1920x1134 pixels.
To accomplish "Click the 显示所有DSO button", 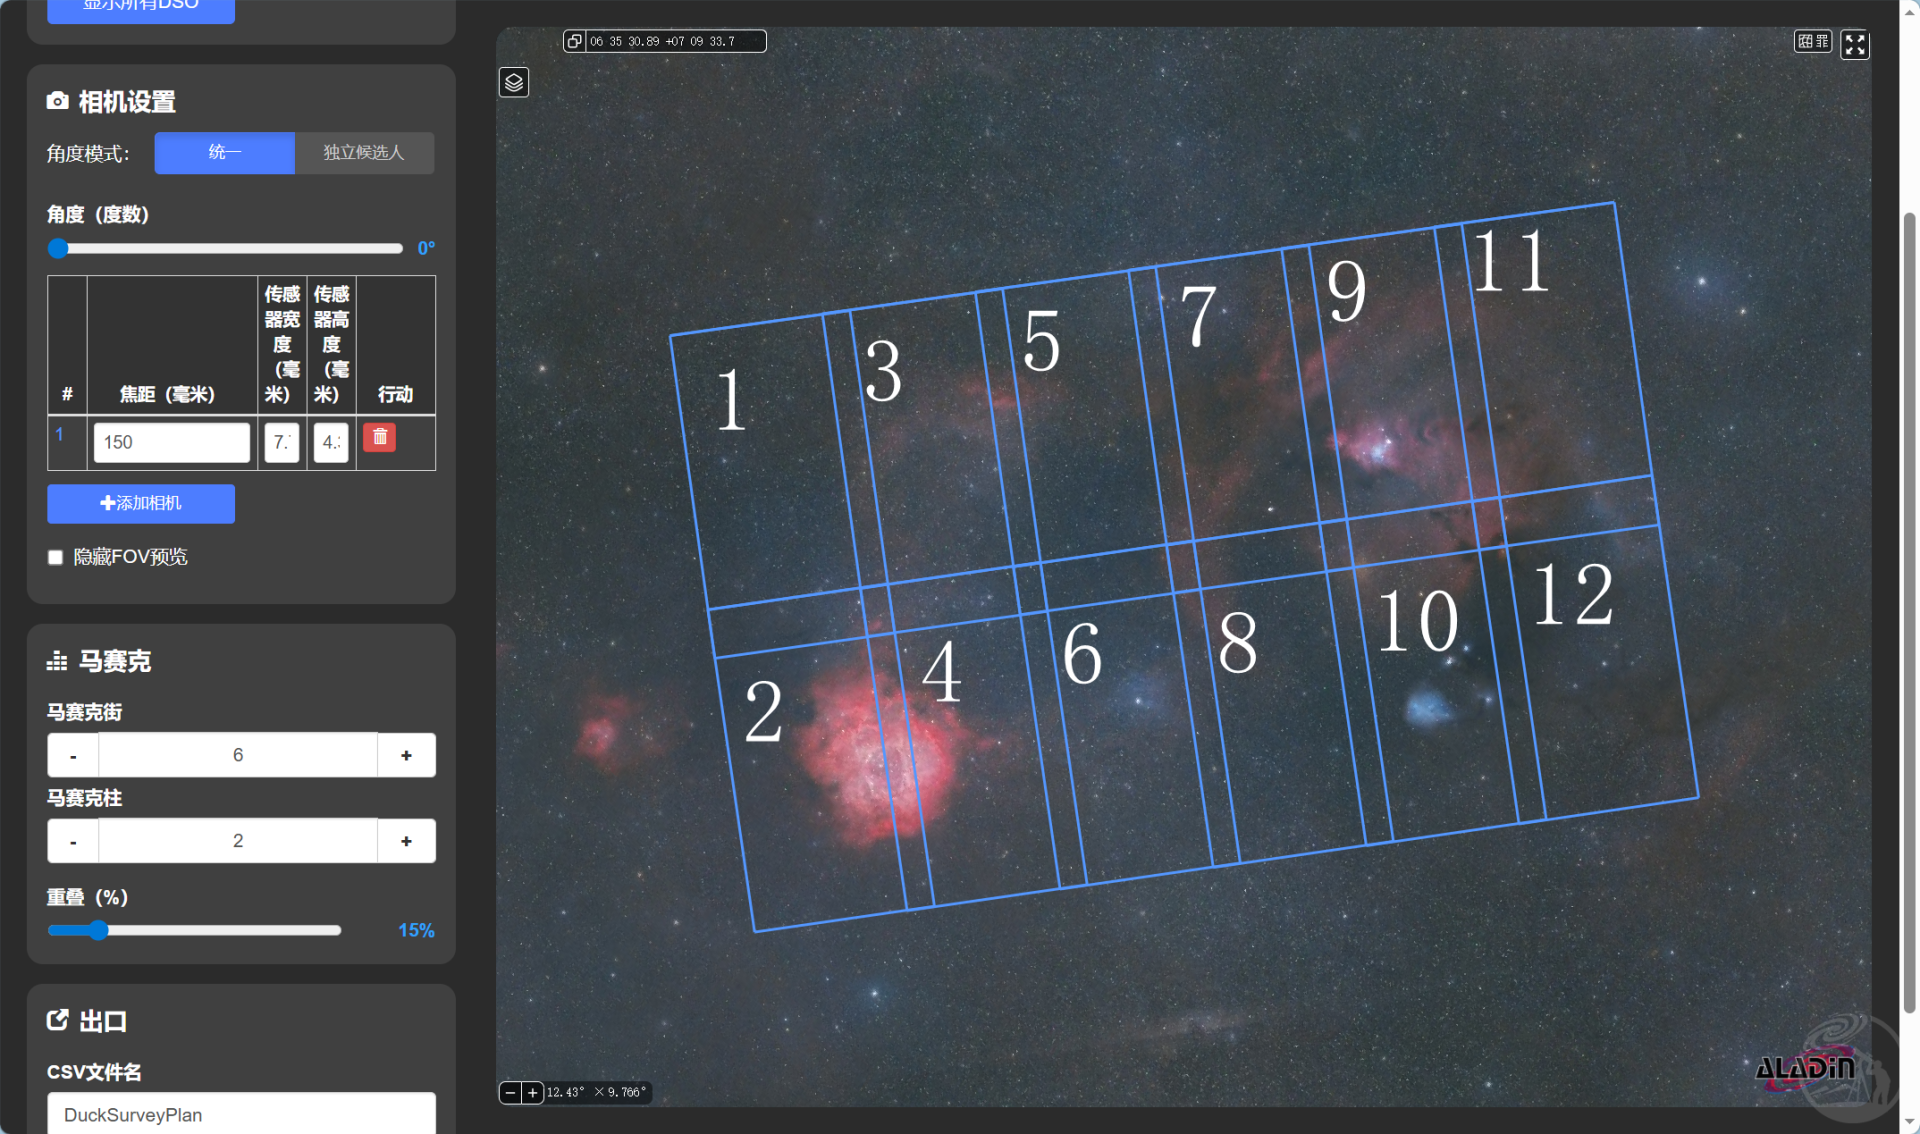I will [141, 8].
